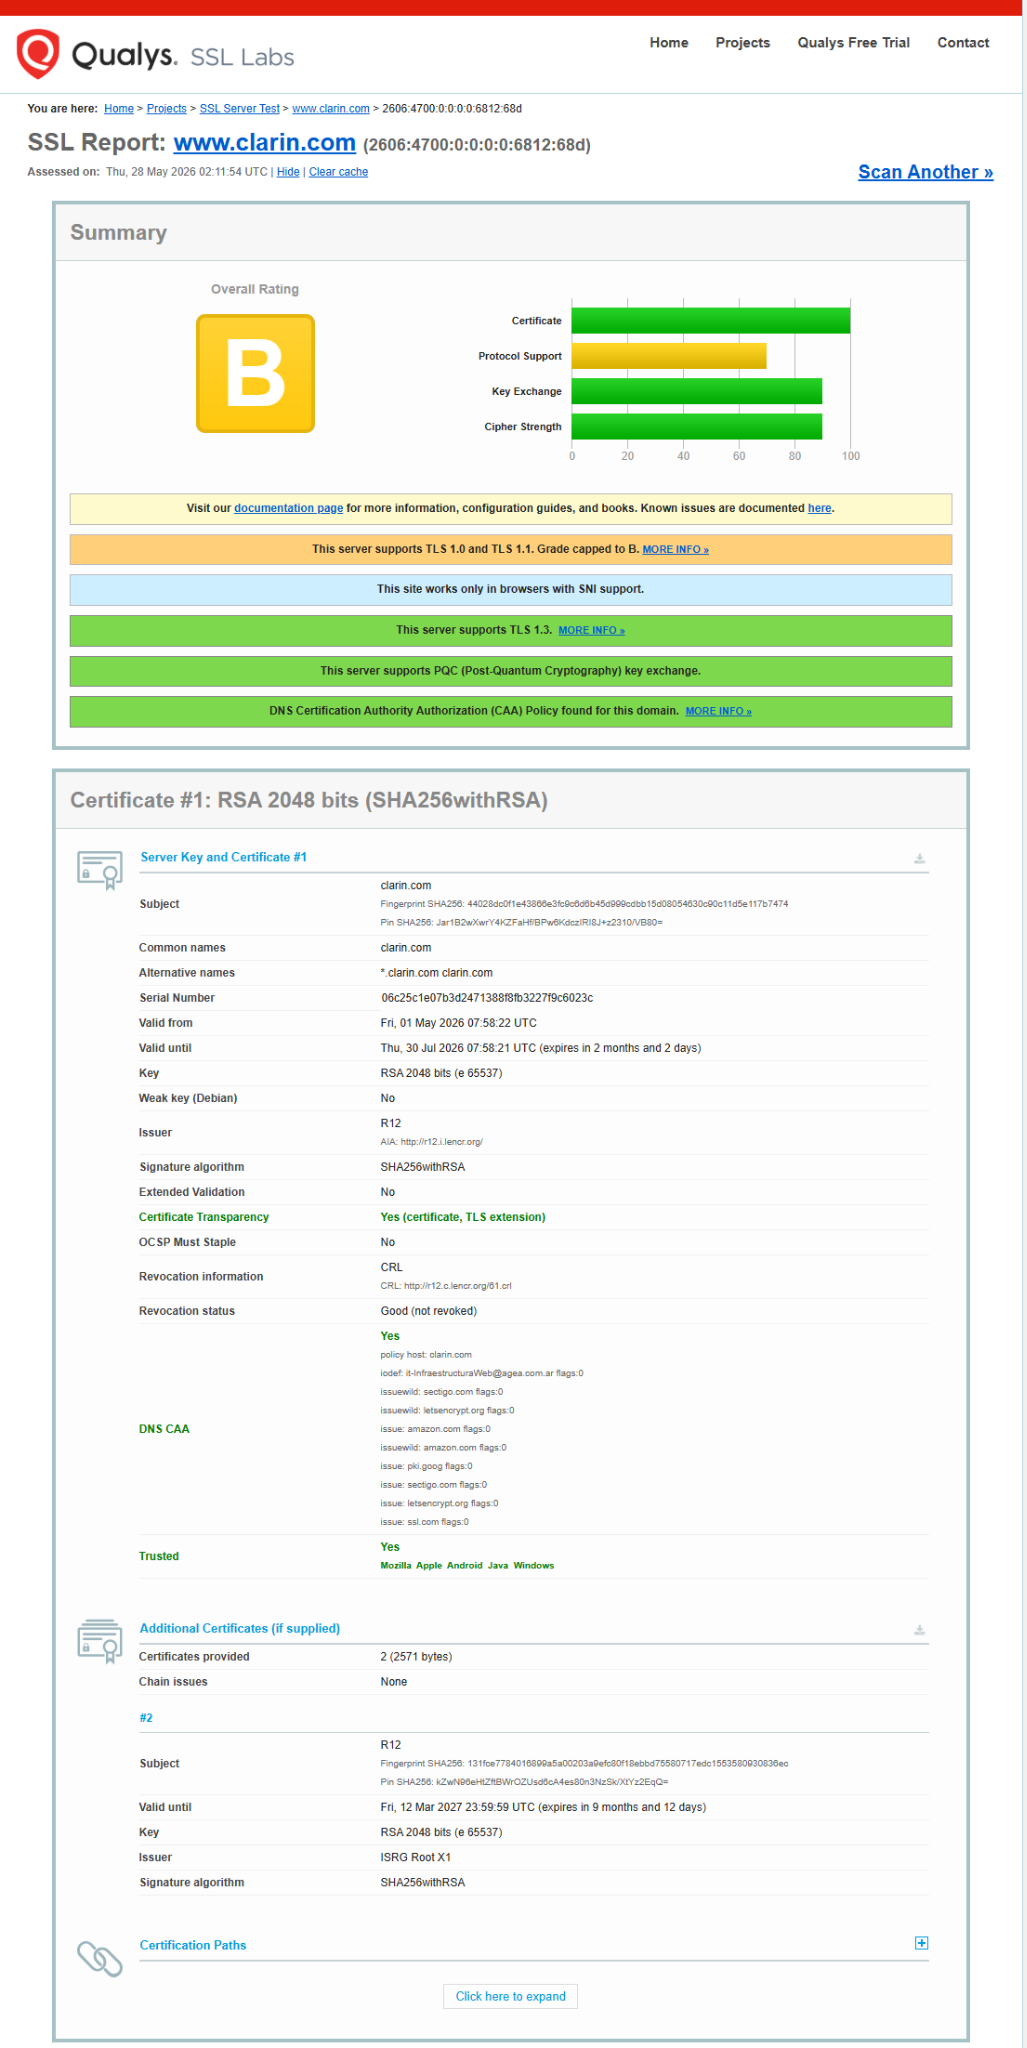1027x2048 pixels.
Task: Click the Projects breadcrumb link
Action: (166, 109)
